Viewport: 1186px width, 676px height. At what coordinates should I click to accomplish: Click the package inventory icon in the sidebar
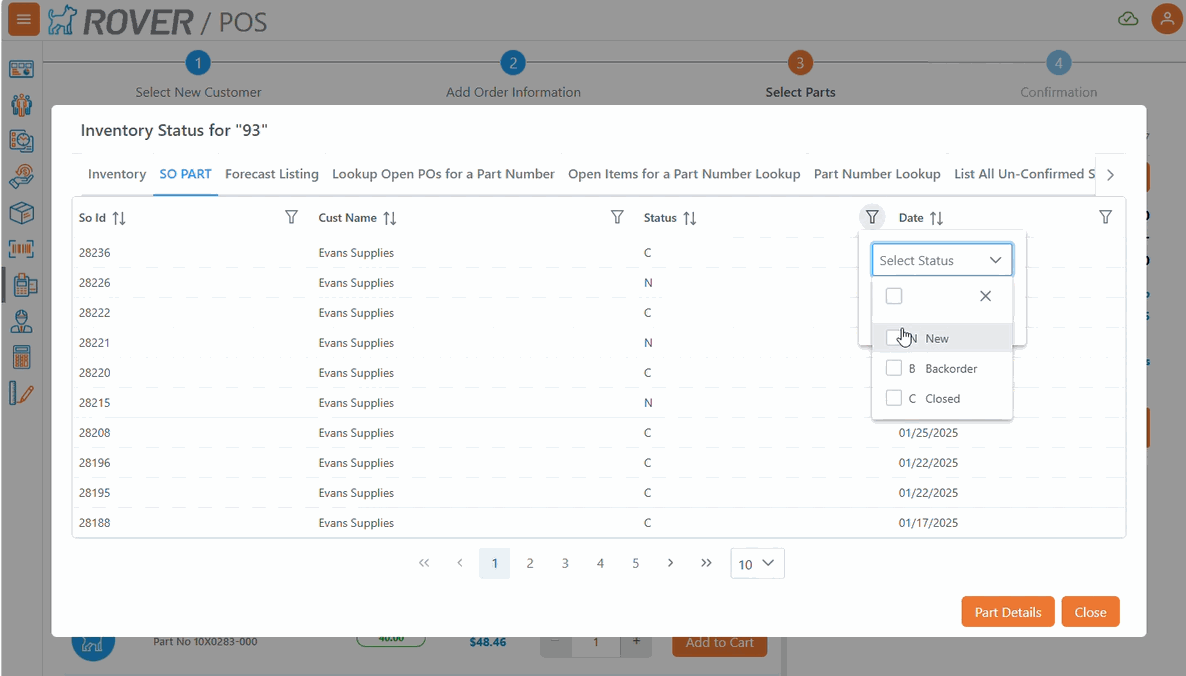pyautogui.click(x=22, y=213)
